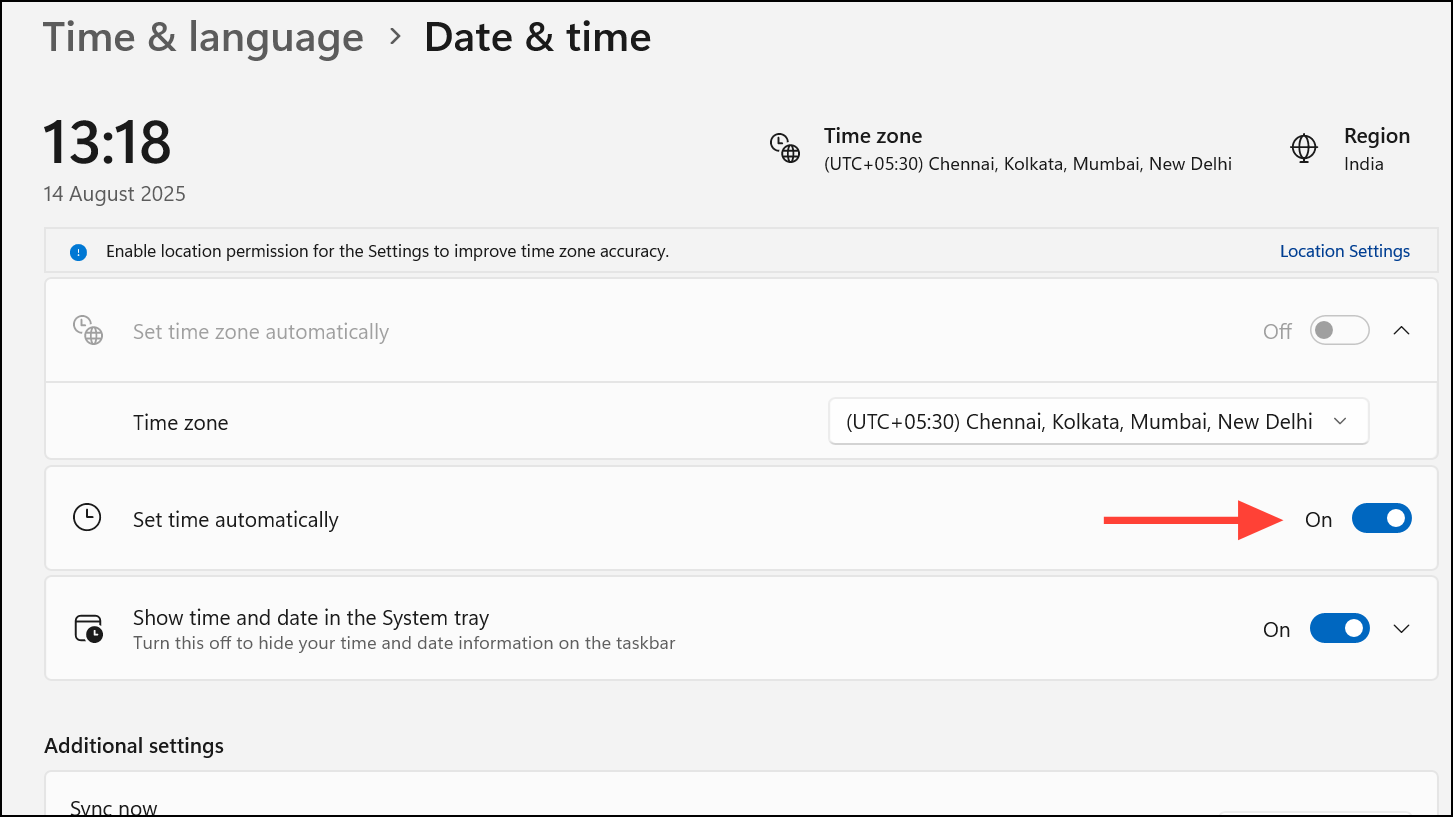Click the Date & time breadcrumb title
Viewport: 1453px width, 817px height.
[537, 37]
